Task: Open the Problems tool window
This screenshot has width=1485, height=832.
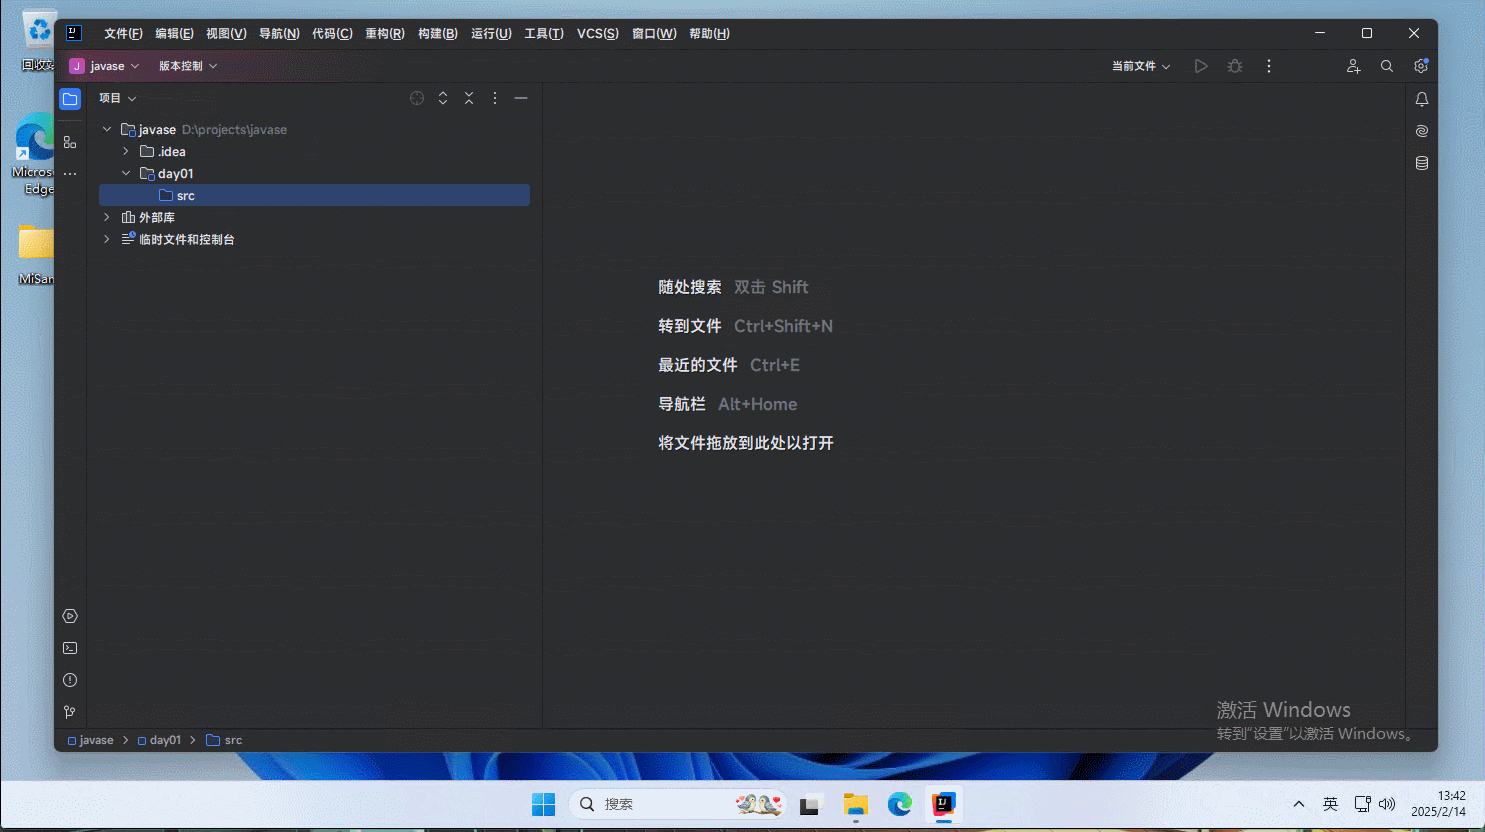Action: coord(70,680)
